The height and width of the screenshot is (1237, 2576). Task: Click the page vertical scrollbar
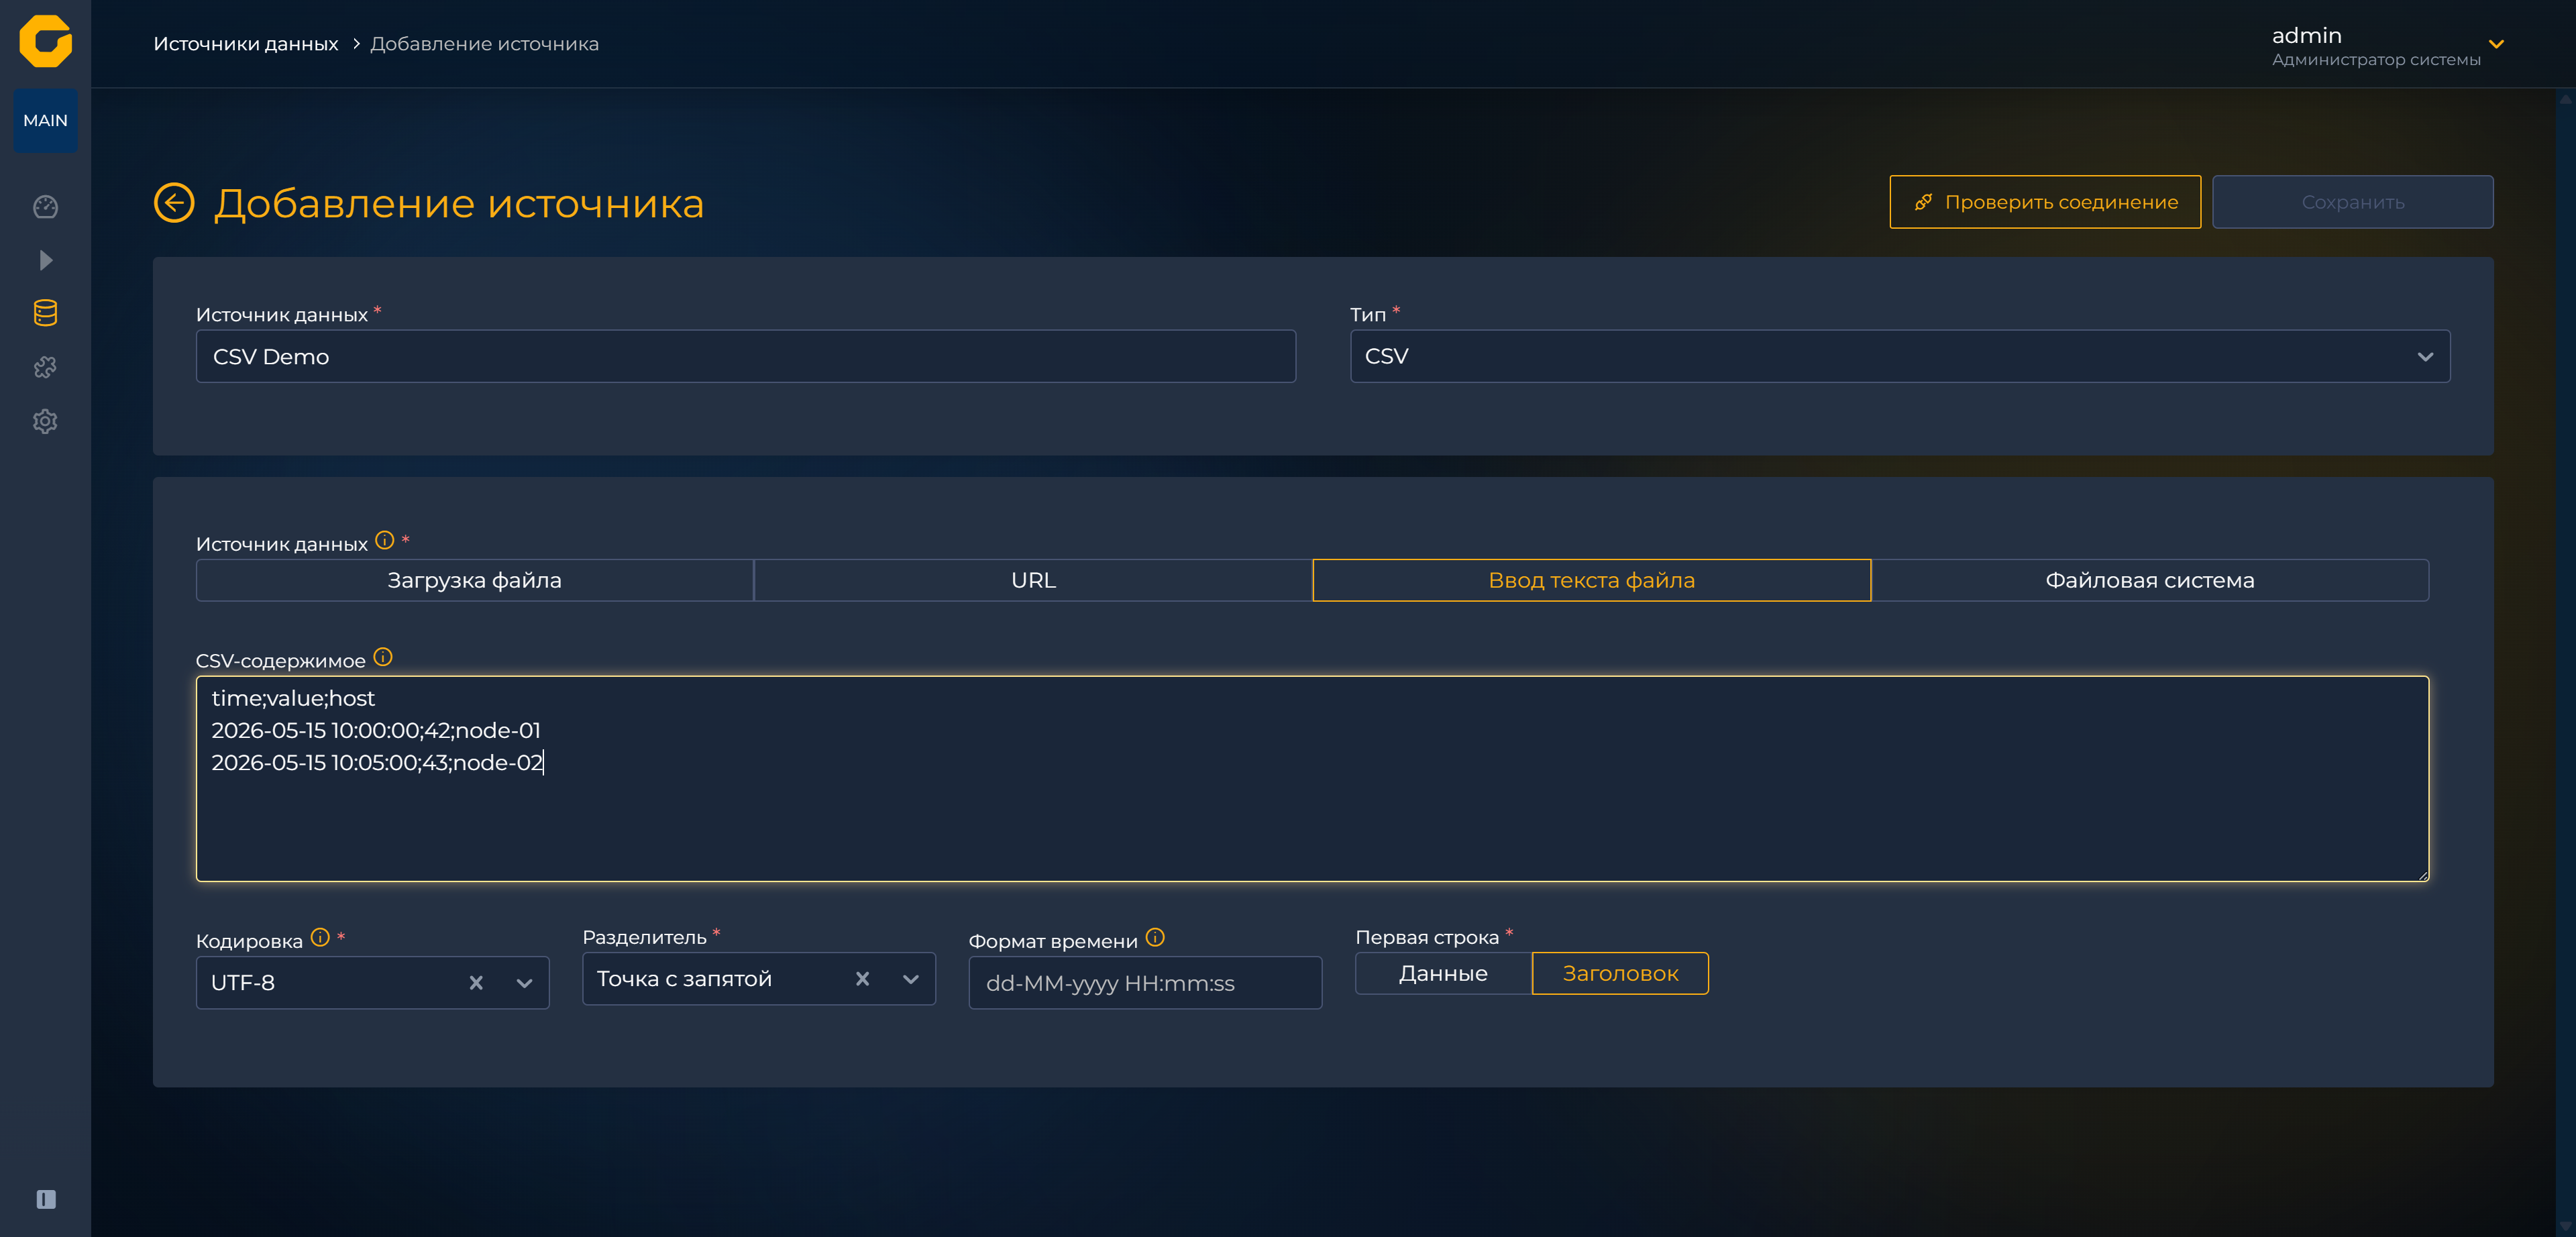(2566, 662)
